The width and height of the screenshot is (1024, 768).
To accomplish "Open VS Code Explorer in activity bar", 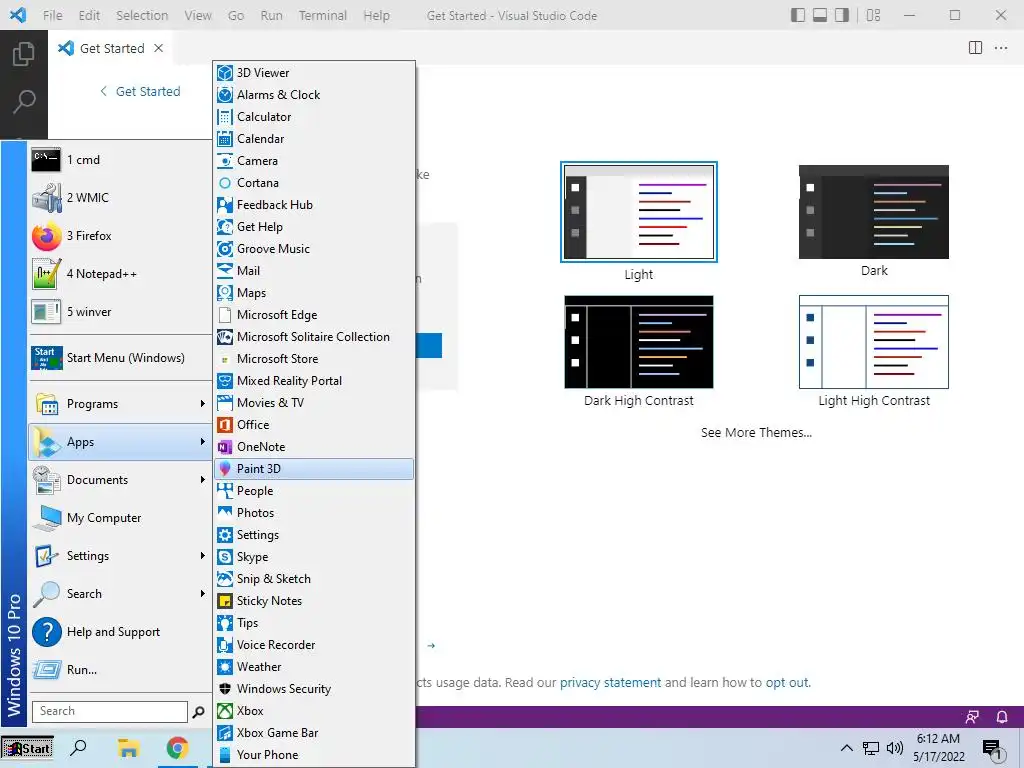I will (24, 54).
